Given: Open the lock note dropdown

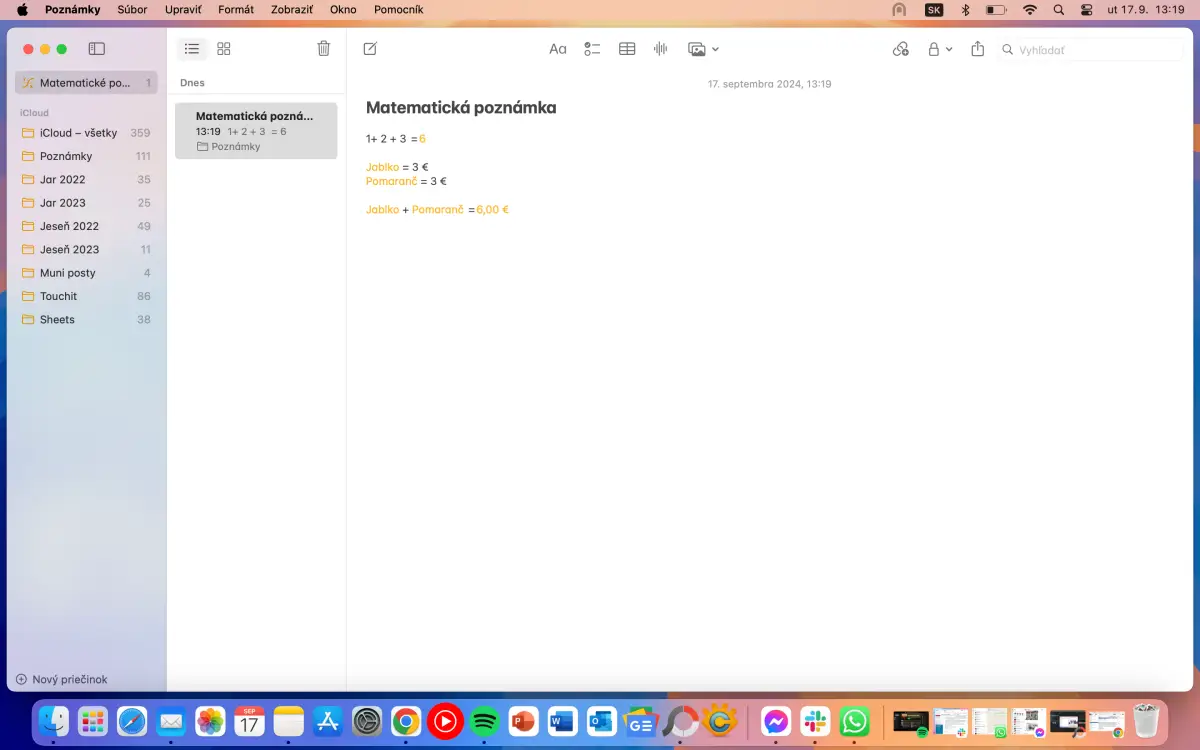Looking at the screenshot, I should point(939,49).
